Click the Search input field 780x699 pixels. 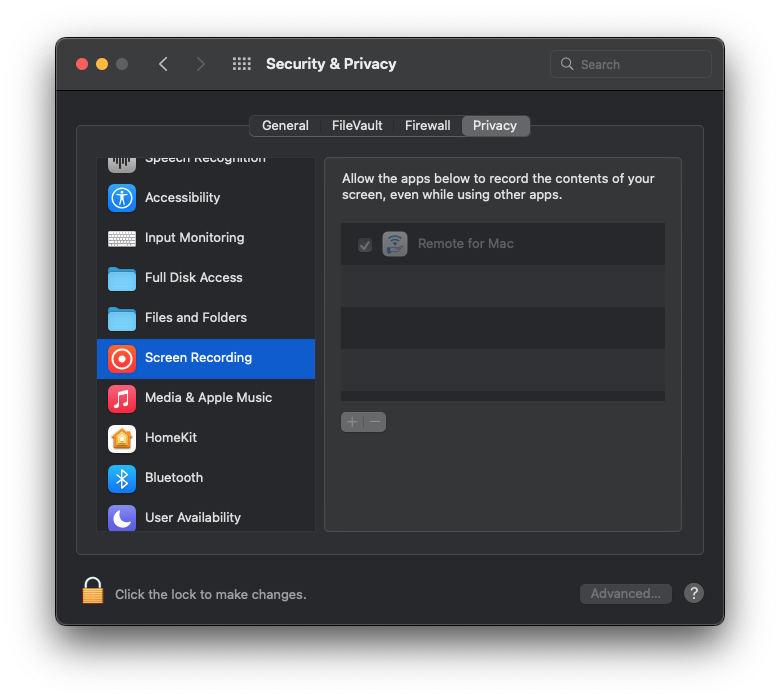pos(640,65)
